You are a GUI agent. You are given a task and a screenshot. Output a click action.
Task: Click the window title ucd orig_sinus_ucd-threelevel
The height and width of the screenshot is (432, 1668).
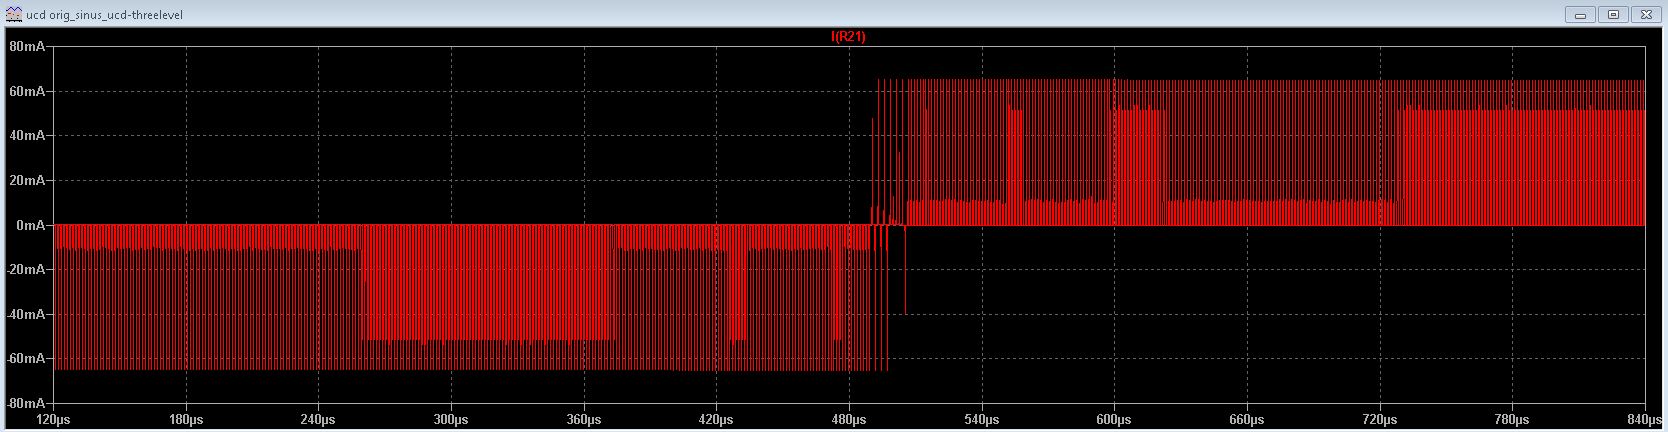104,16
